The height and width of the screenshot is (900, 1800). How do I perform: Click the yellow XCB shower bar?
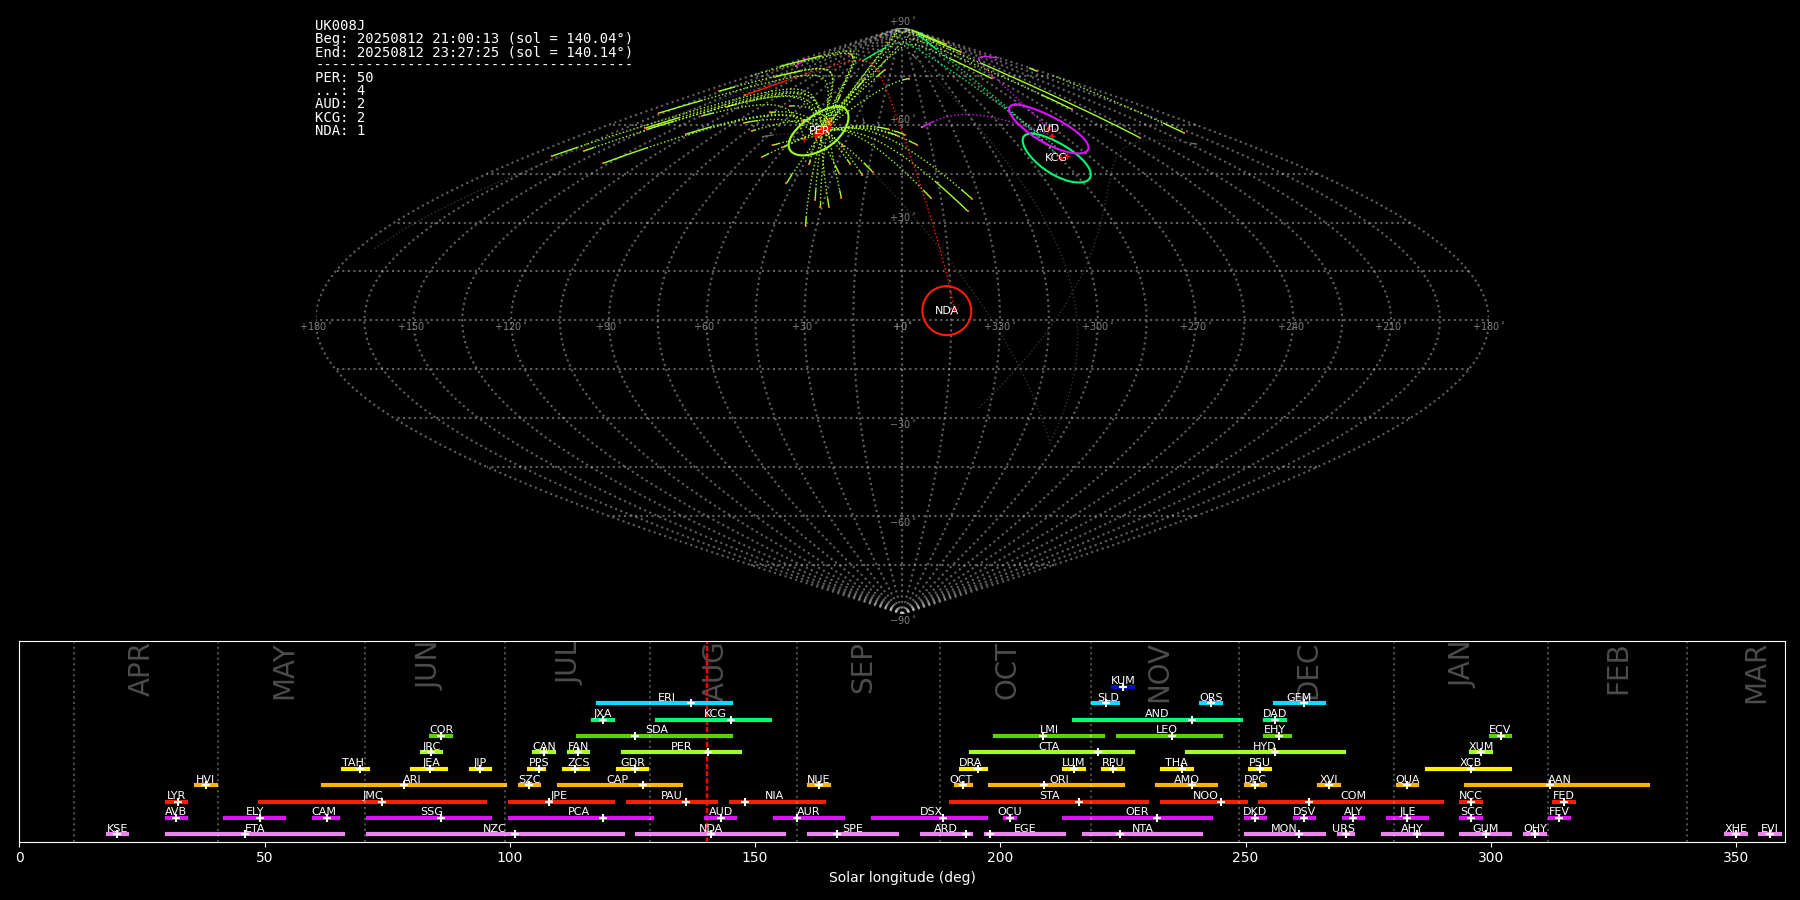(x=1468, y=769)
